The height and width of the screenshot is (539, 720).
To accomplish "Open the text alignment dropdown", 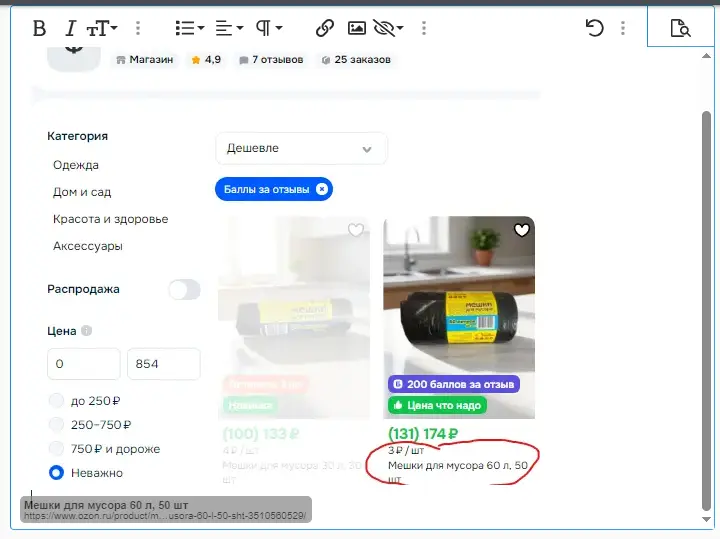I will (x=229, y=28).
